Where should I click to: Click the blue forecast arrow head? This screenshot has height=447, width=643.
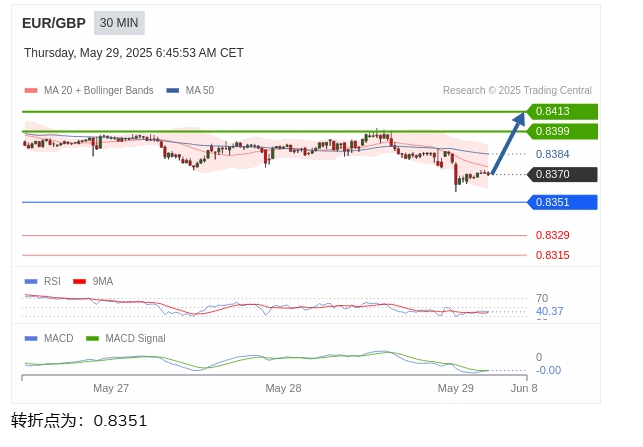[x=520, y=119]
